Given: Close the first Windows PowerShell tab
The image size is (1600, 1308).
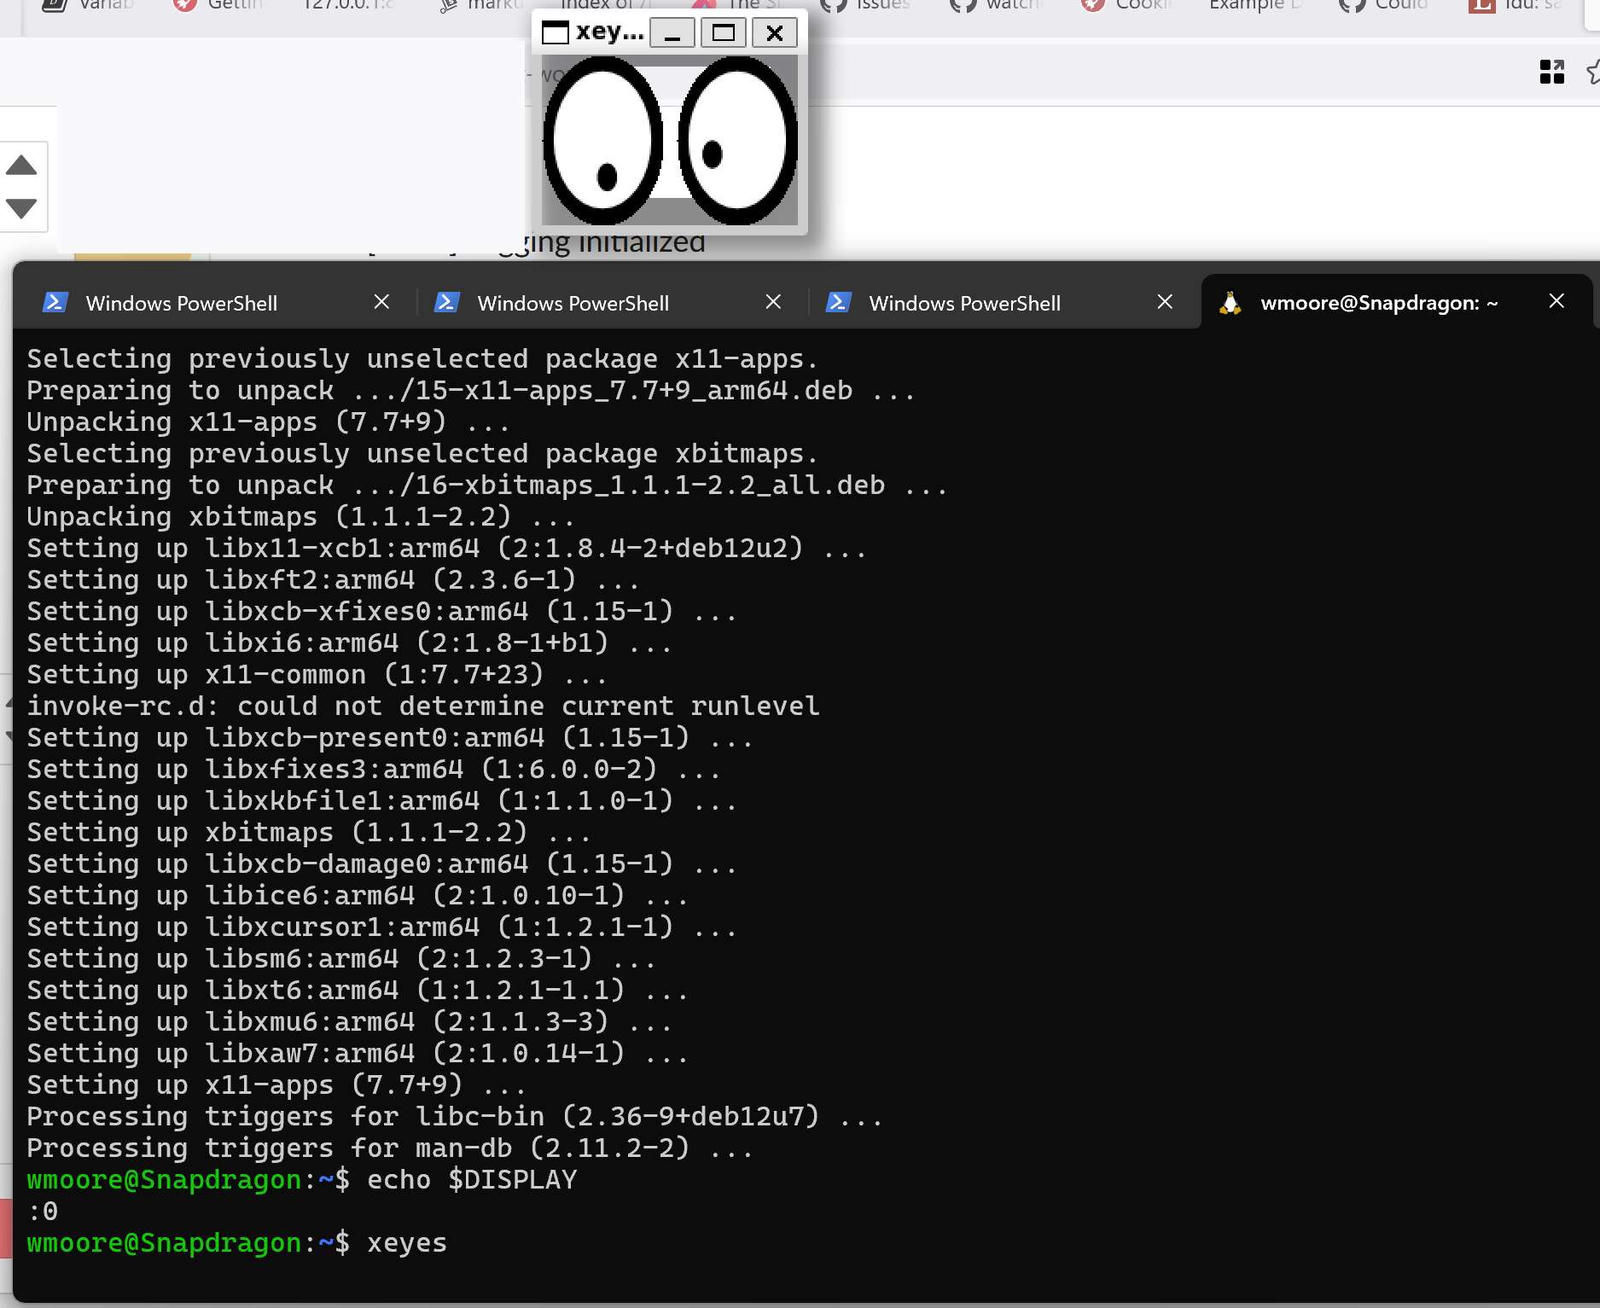Looking at the screenshot, I should [x=381, y=302].
